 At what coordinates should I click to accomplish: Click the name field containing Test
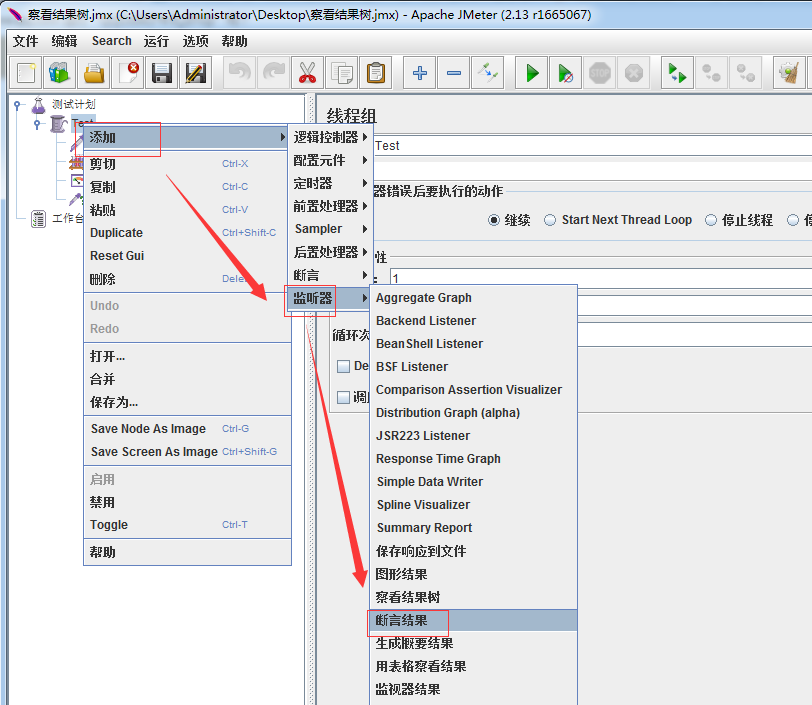tap(592, 146)
